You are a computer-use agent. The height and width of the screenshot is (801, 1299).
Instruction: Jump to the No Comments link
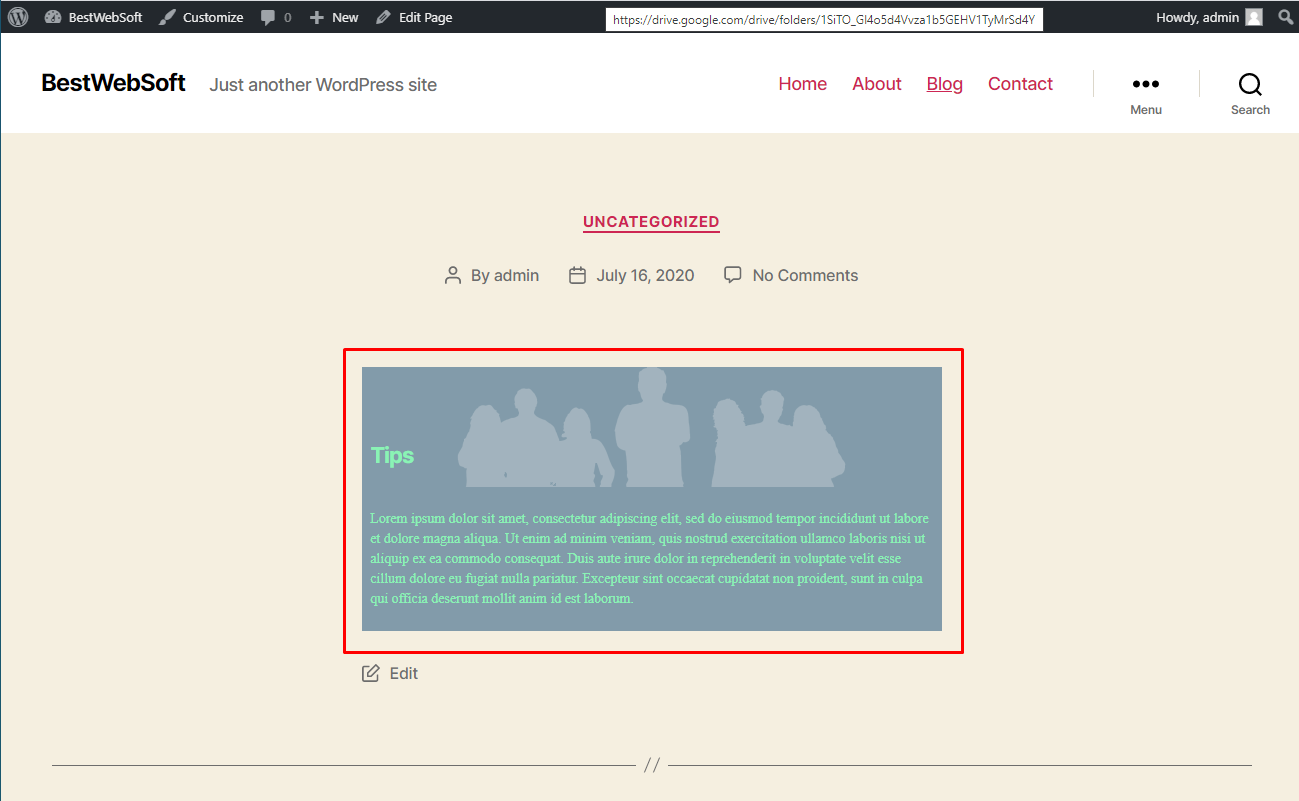[805, 275]
